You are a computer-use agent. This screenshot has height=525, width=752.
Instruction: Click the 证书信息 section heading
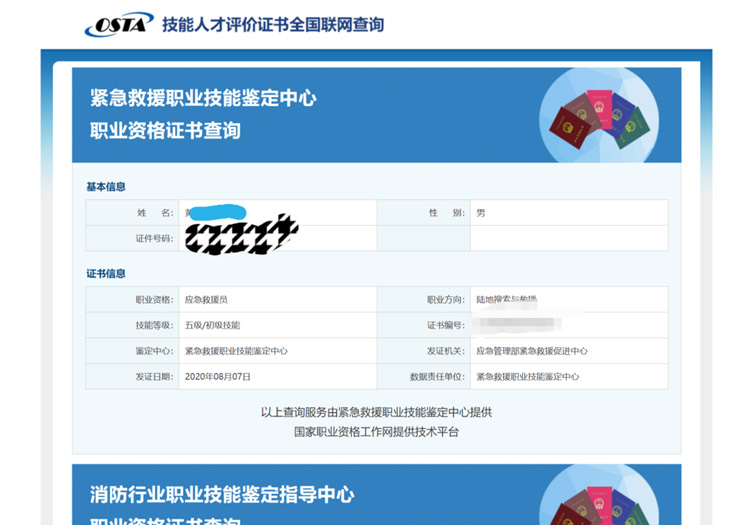[106, 274]
